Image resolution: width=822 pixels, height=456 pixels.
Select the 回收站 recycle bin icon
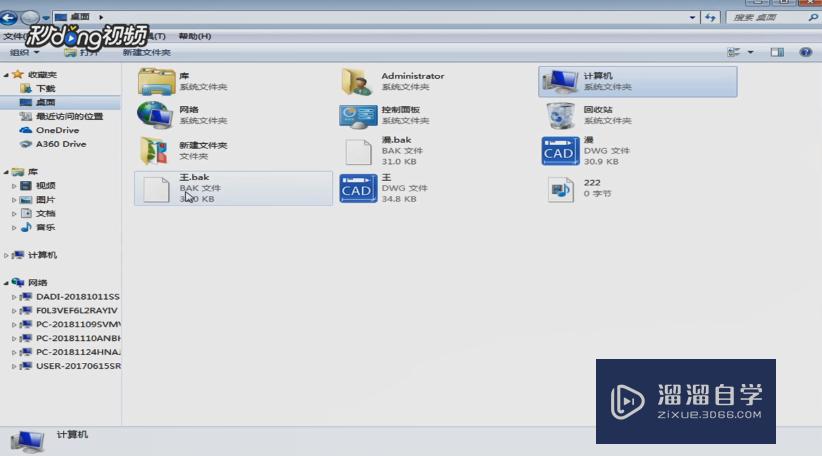pyautogui.click(x=560, y=115)
